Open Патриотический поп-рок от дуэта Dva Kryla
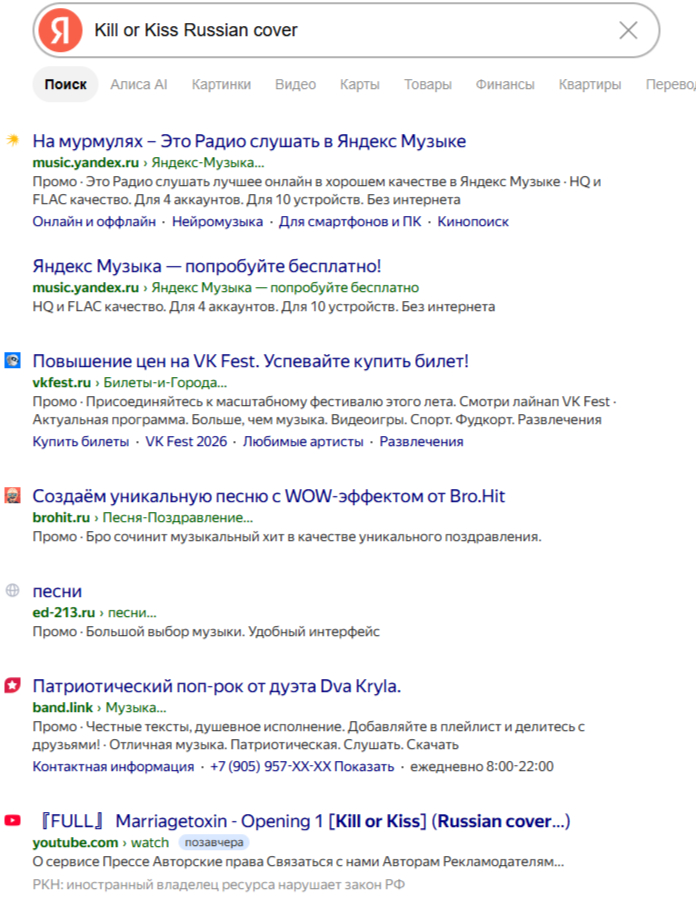Viewport: 696px width, 911px height. (x=217, y=686)
